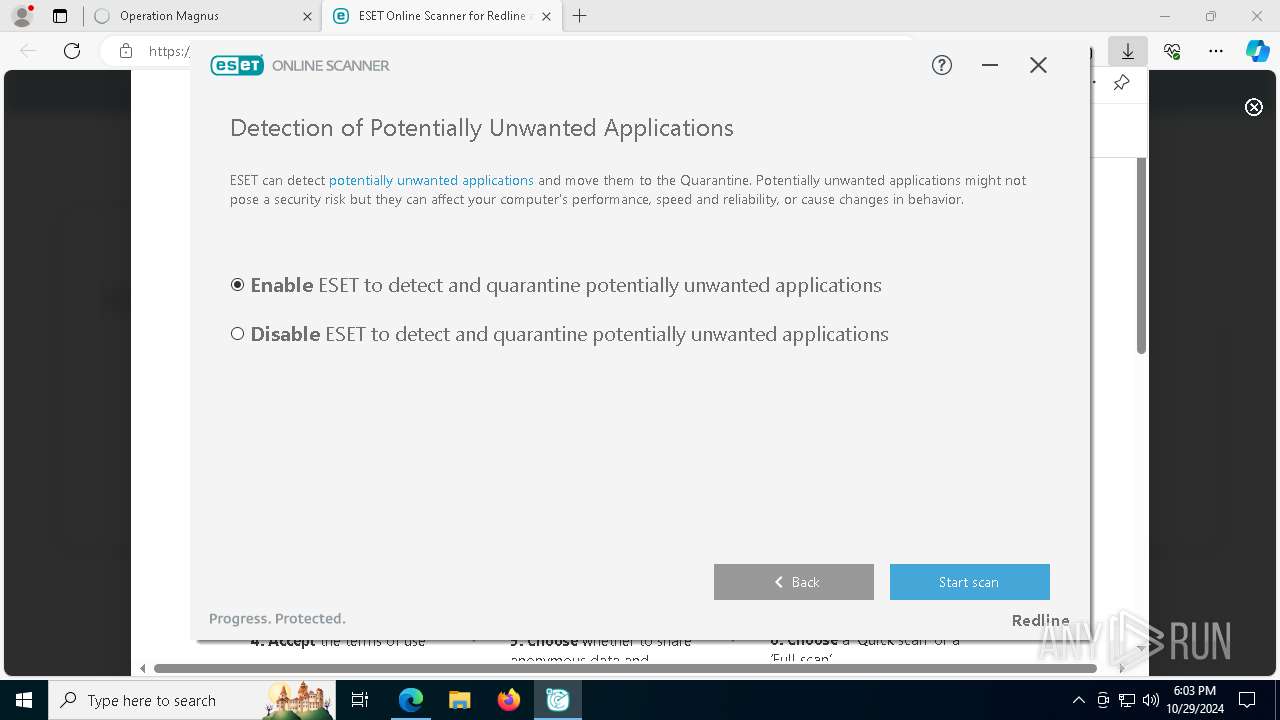Open browser essentials heart icon
This screenshot has width=1280, height=720.
click(1172, 51)
